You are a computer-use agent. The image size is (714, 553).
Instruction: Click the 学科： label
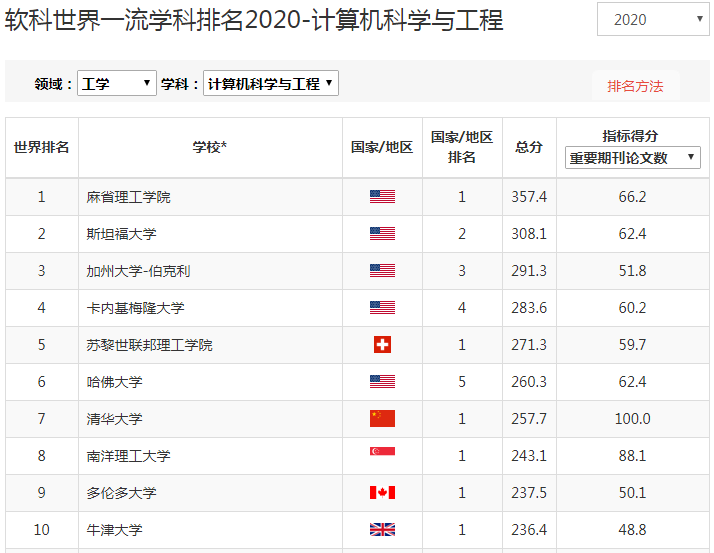pos(179,84)
